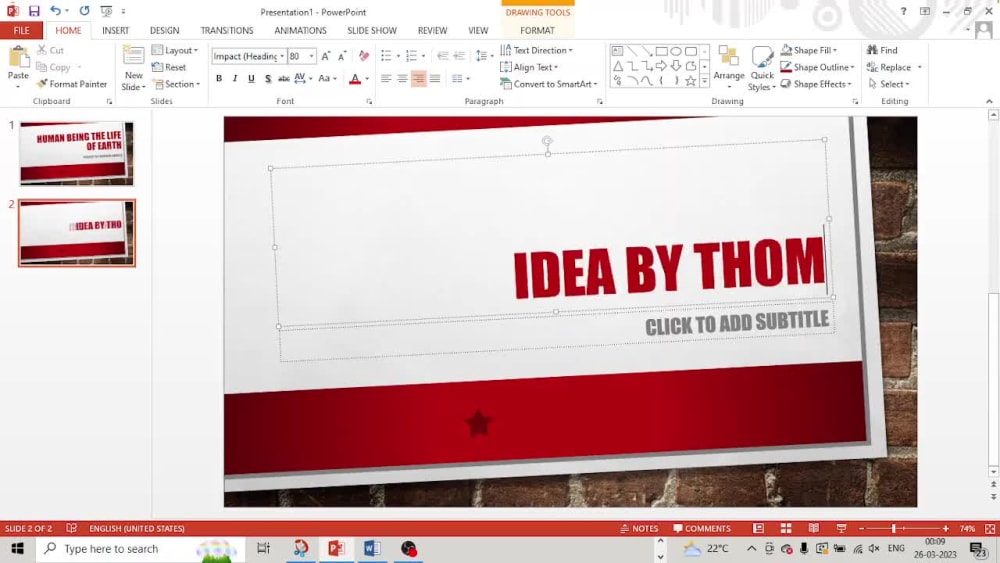Apply numbered list icon
The height and width of the screenshot is (563, 1000).
click(411, 56)
